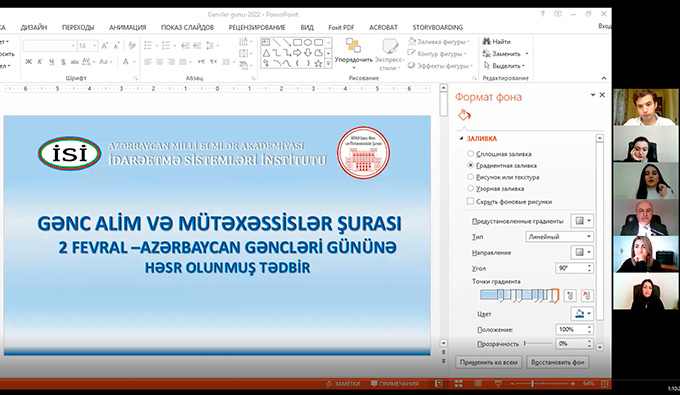Align text left in paragraph group
The width and height of the screenshot is (680, 395).
tap(148, 62)
